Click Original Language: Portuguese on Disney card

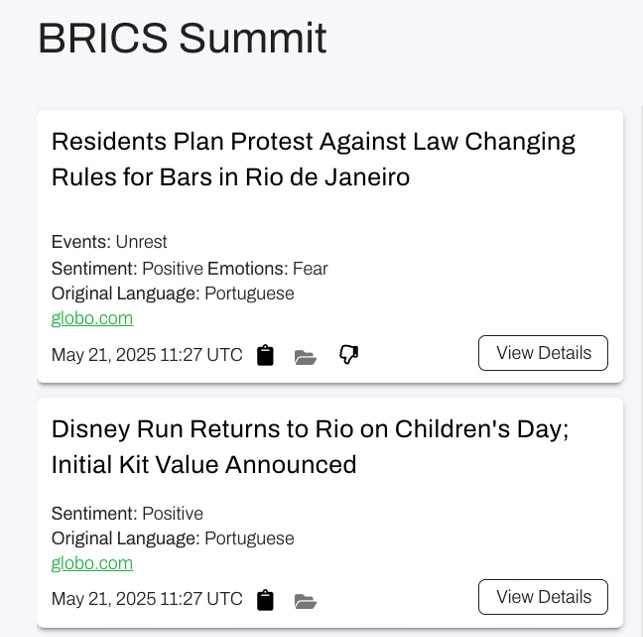click(x=172, y=538)
